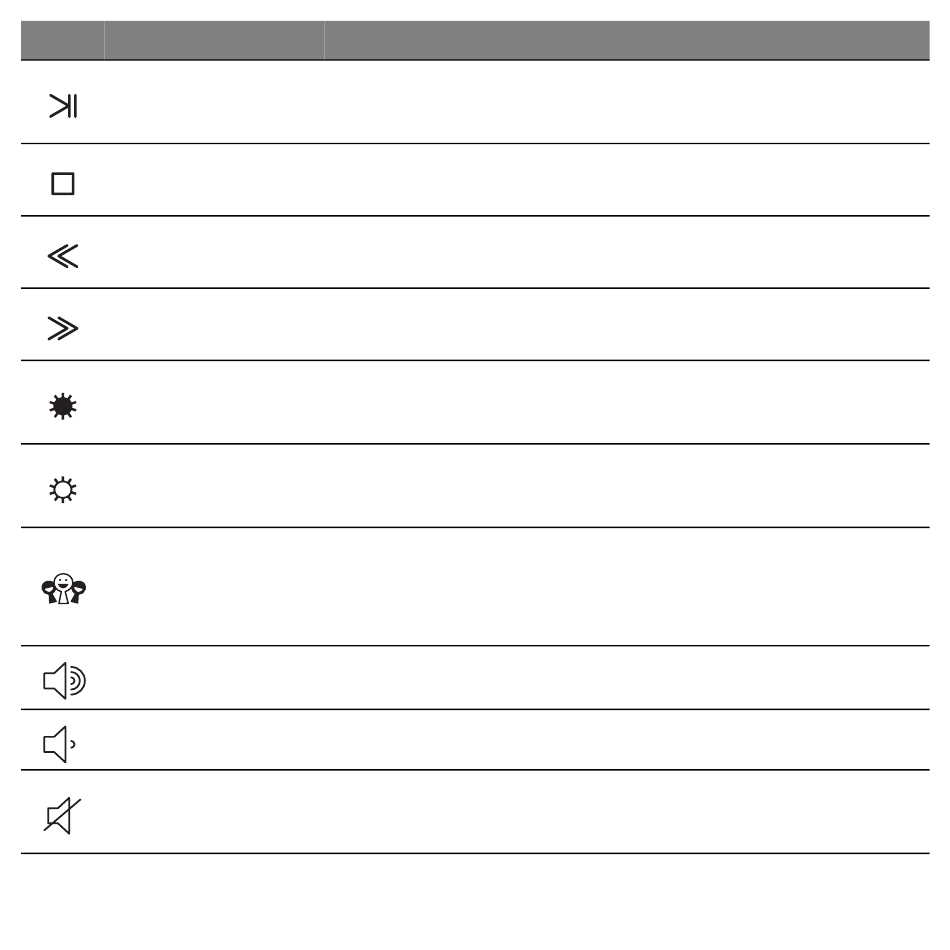
Task: Click the volume down speaker icon
Action: pyautogui.click(x=59, y=744)
